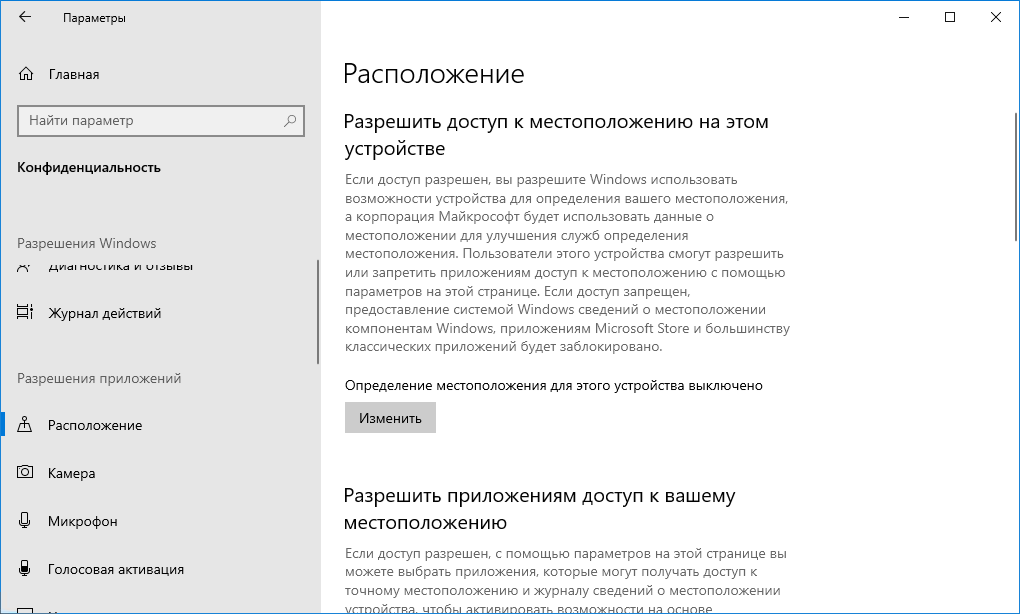Click the Разрешения Windows label
The image size is (1020, 614).
87,243
